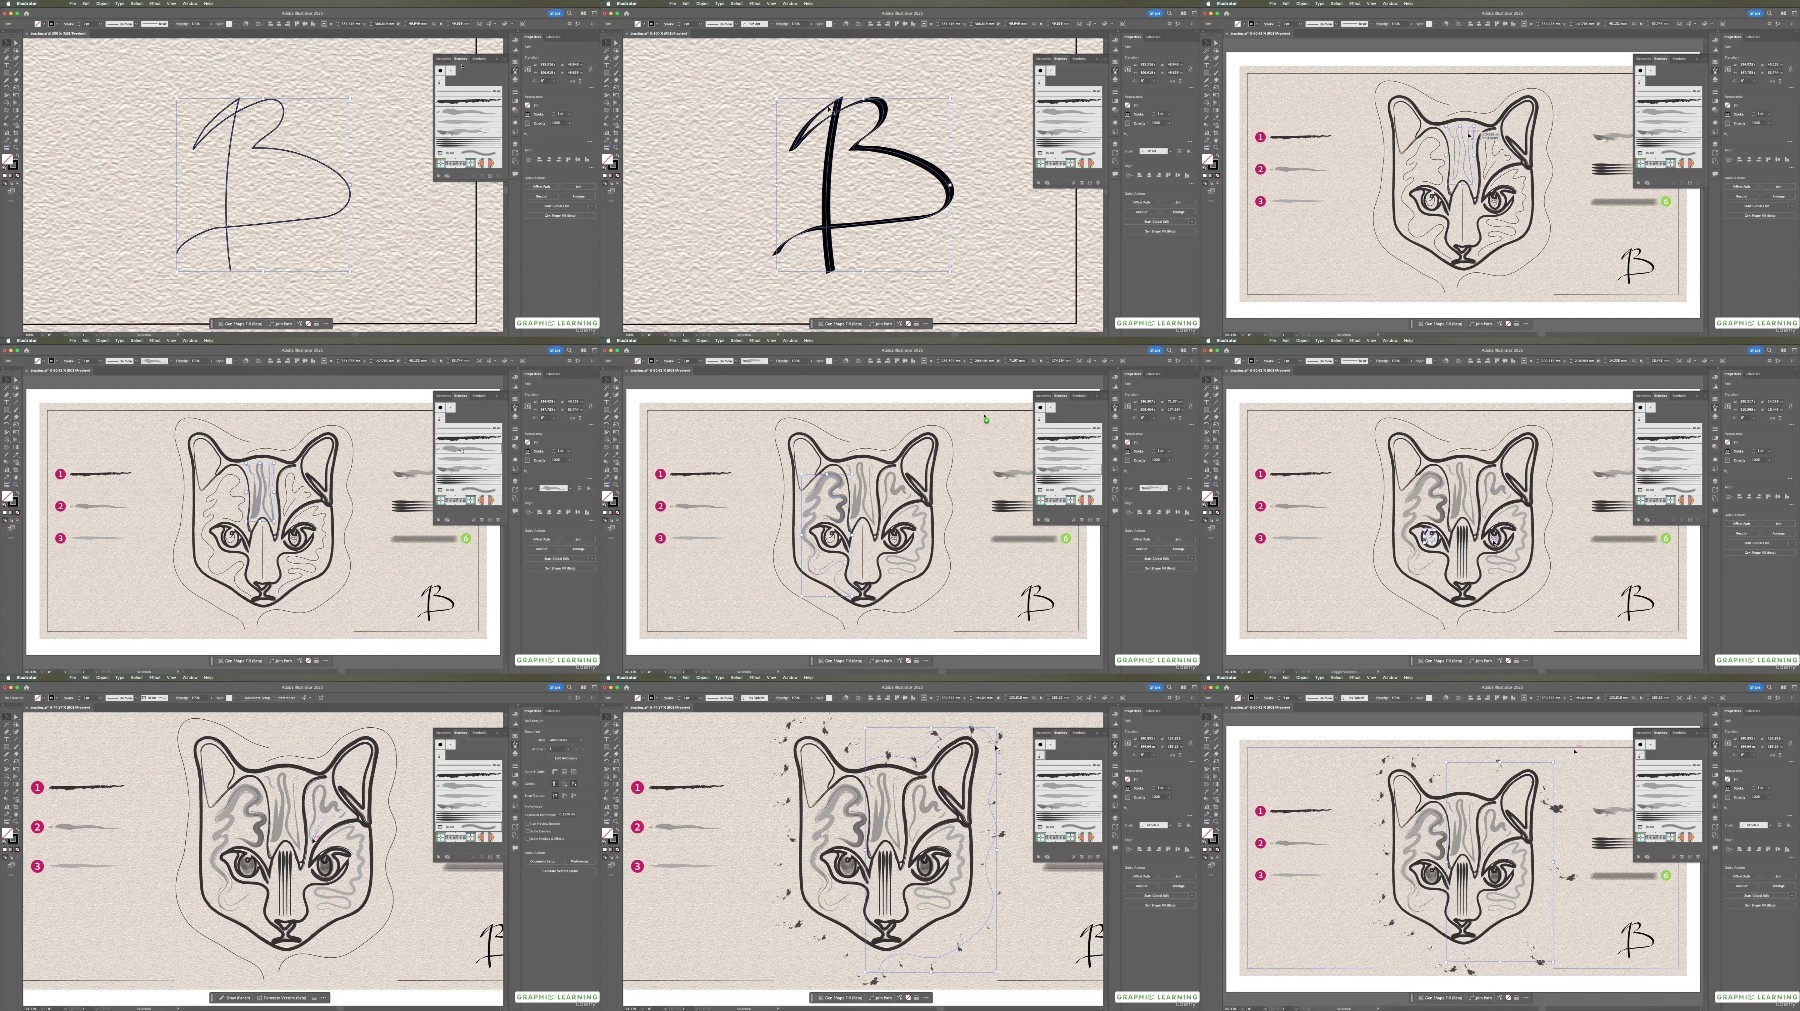This screenshot has width=1800, height=1011.
Task: Toggle Use Preview Bounds checkbox in zoomed unsplattered cat frame
Action: pos(527,824)
